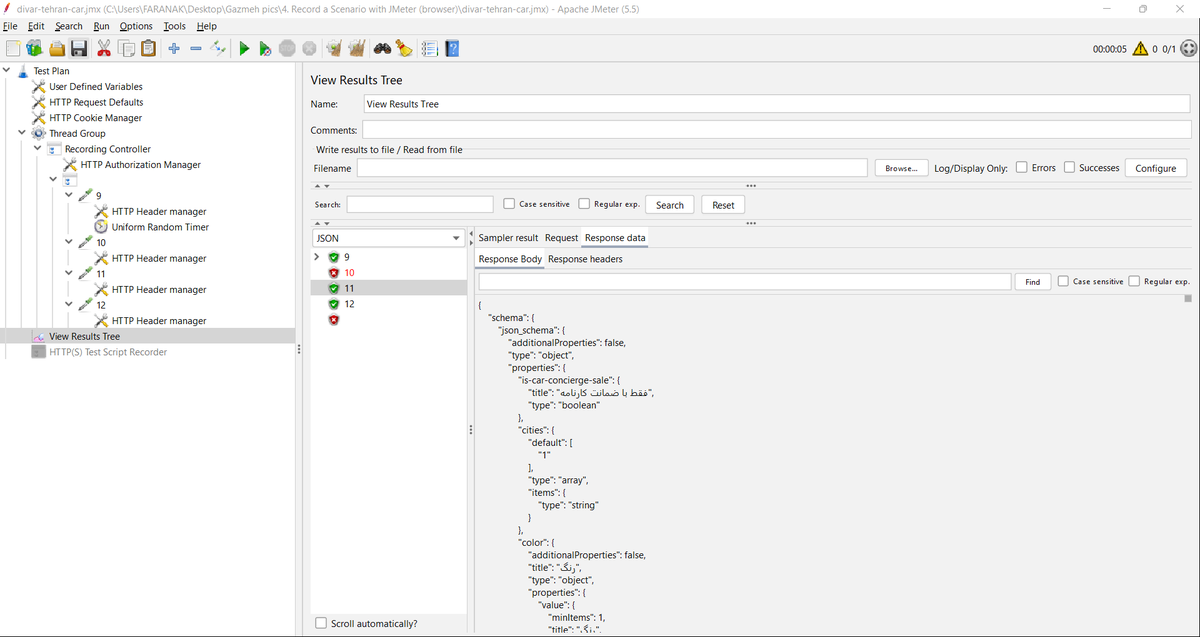This screenshot has width=1200, height=637.
Task: Open Search with the binoculars icon
Action: 382,48
